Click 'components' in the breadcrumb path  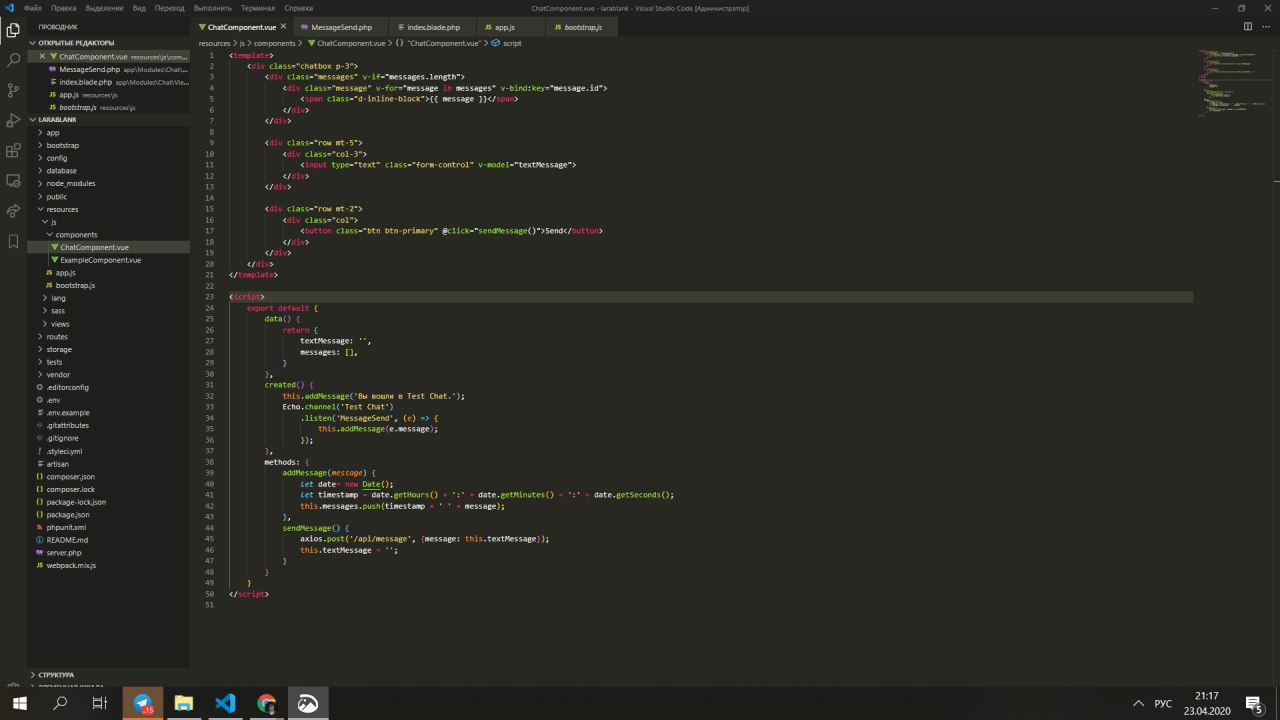click(x=275, y=44)
